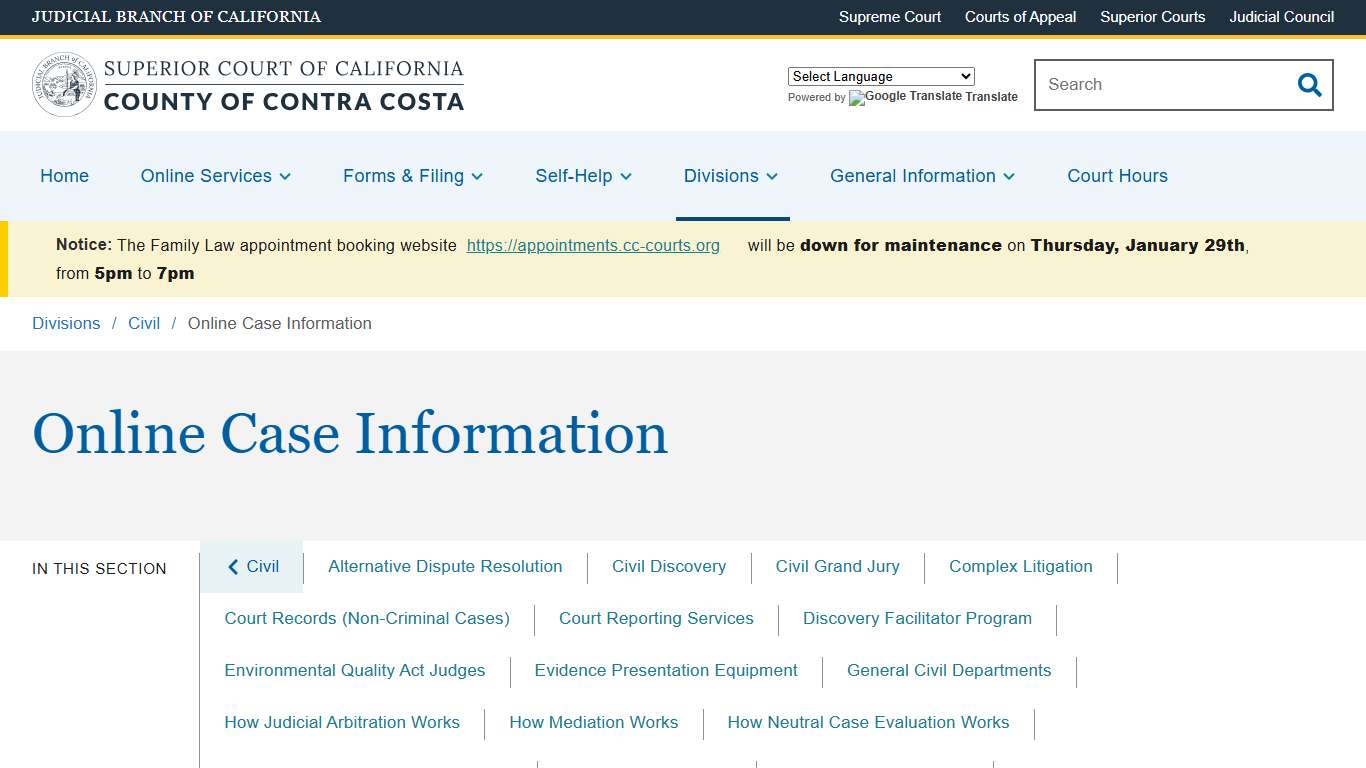Open How Mediation Works page
The width and height of the screenshot is (1366, 768).
tap(593, 722)
